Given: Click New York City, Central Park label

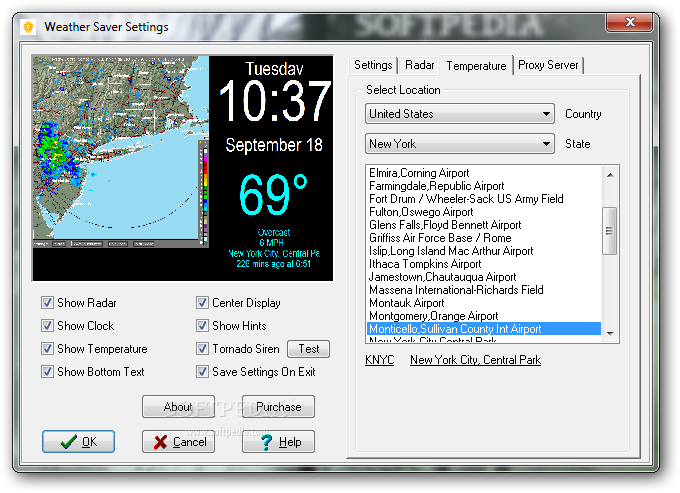Looking at the screenshot, I should point(475,360).
